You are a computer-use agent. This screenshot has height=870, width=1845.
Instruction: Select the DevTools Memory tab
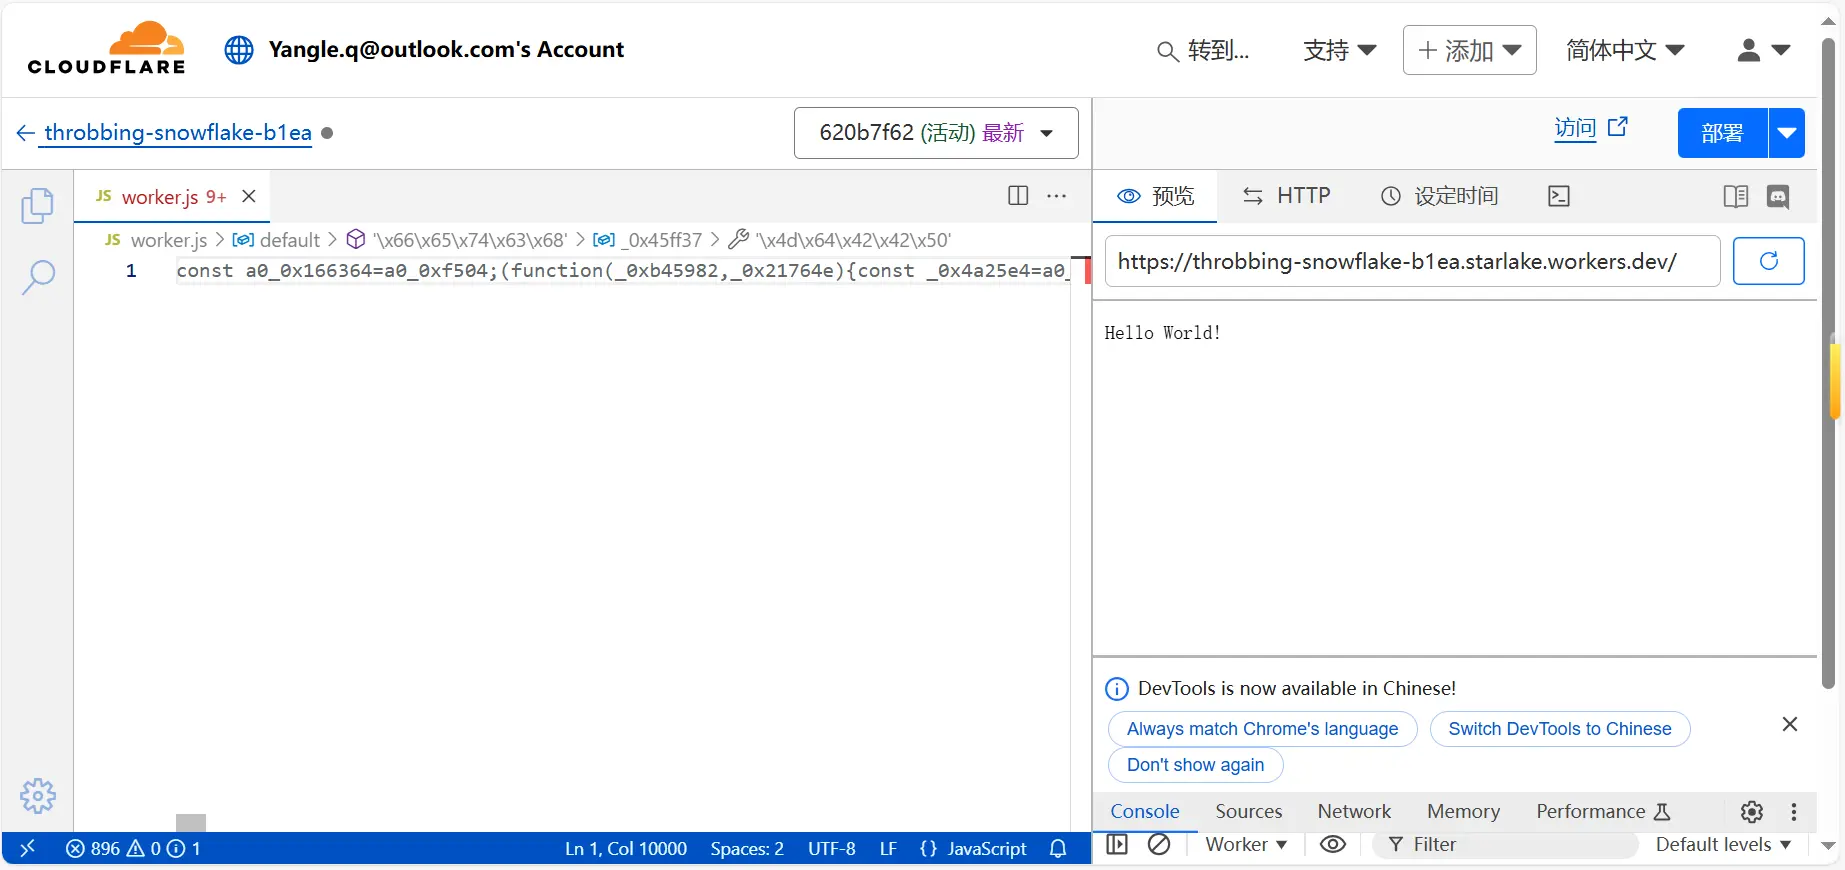1463,811
